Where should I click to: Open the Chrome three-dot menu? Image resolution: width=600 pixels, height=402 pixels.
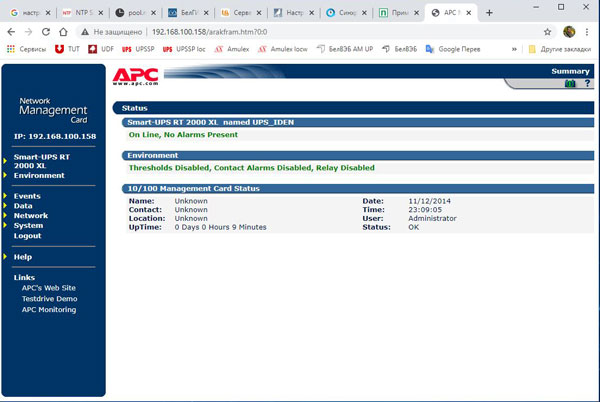pos(587,31)
